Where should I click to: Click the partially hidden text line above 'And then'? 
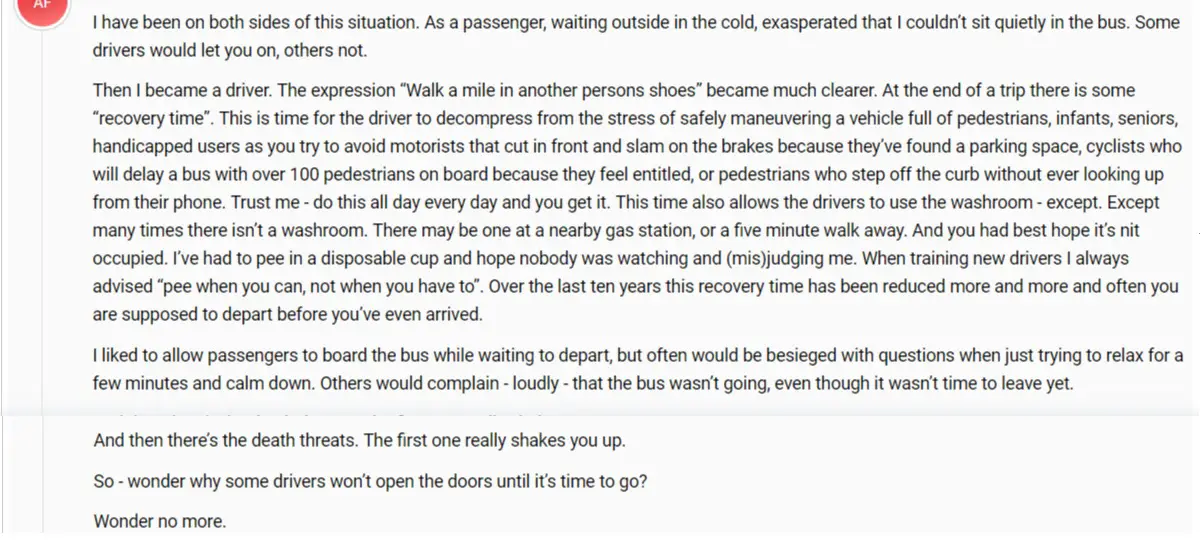[x=330, y=411]
